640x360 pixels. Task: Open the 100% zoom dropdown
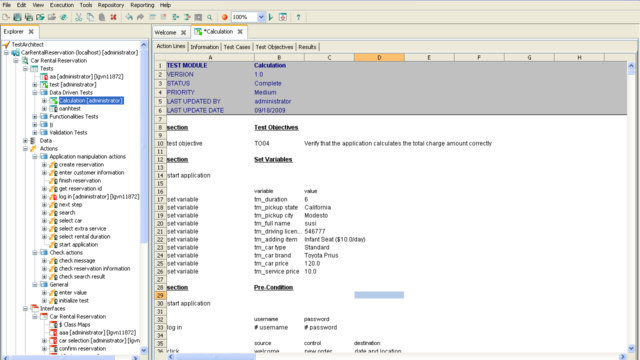pos(261,17)
